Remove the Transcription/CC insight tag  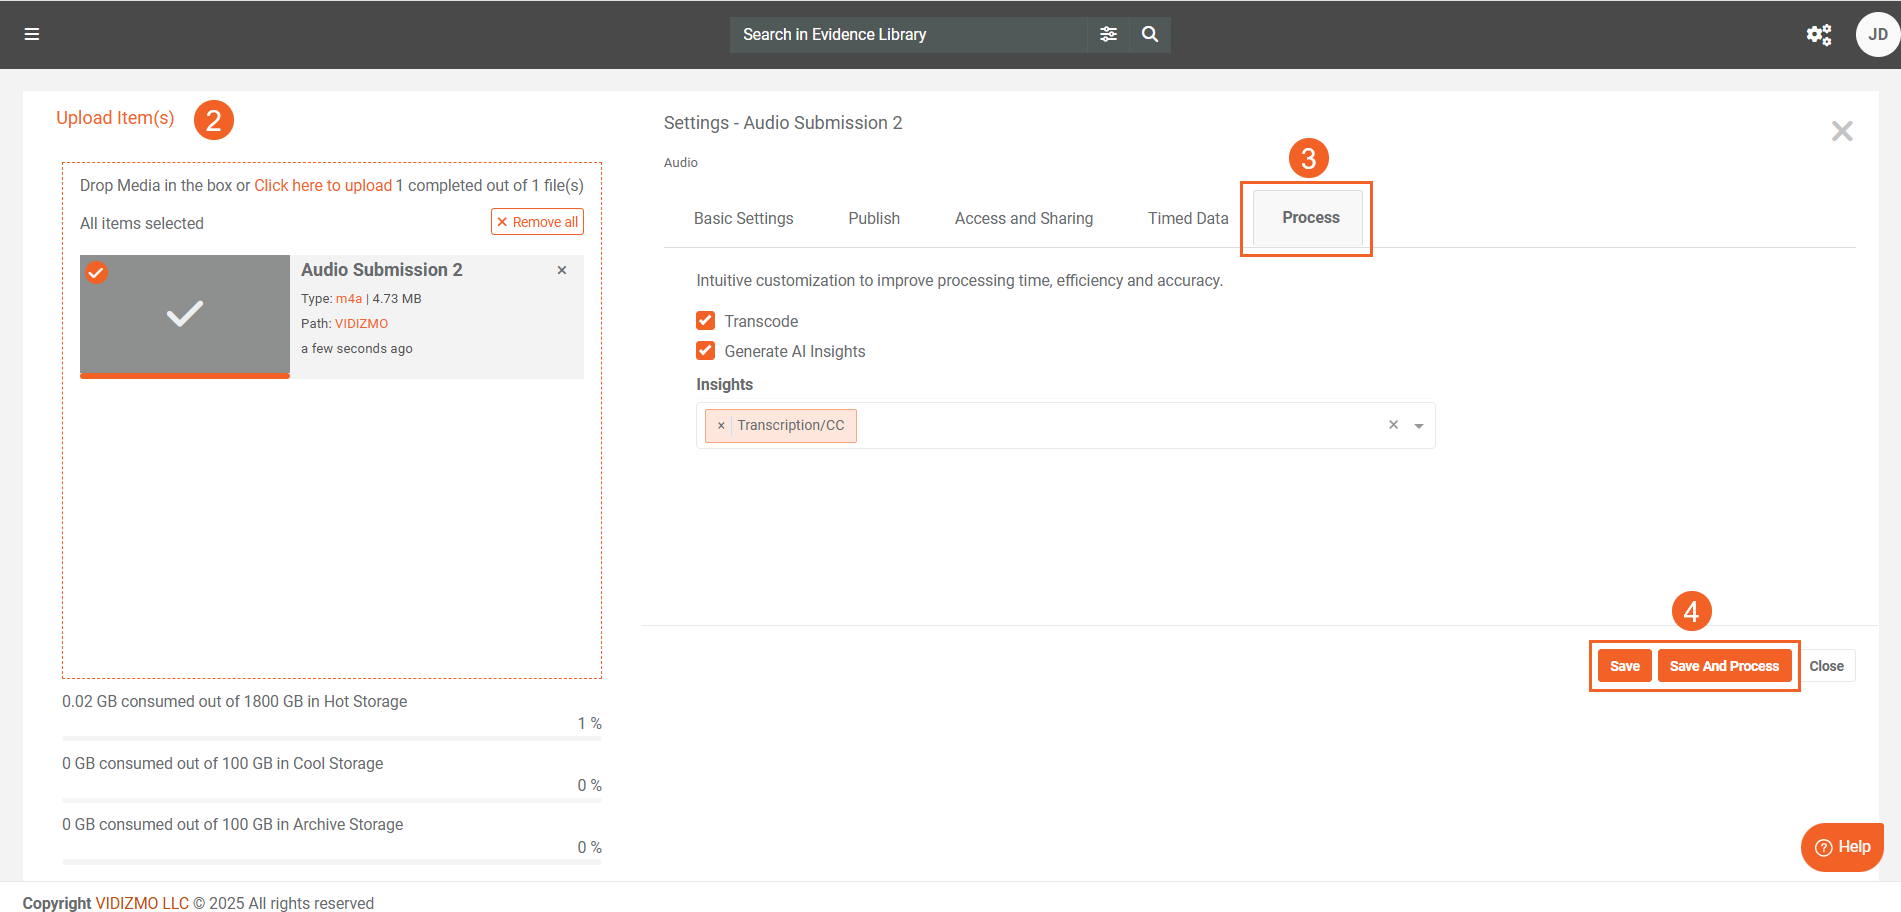pos(721,426)
